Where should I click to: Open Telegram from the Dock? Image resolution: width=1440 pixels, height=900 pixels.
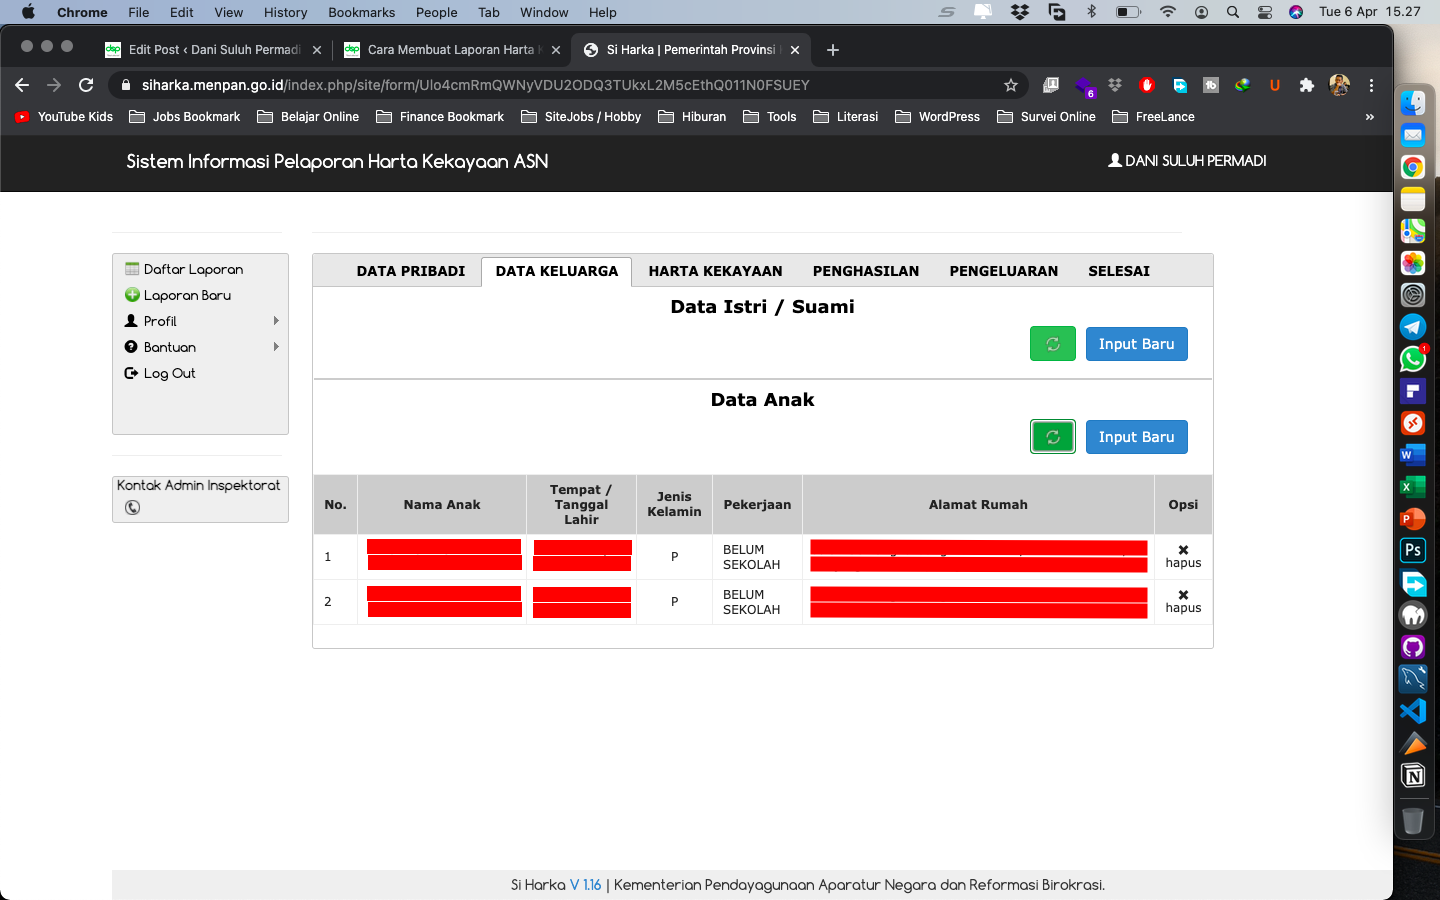click(x=1412, y=327)
